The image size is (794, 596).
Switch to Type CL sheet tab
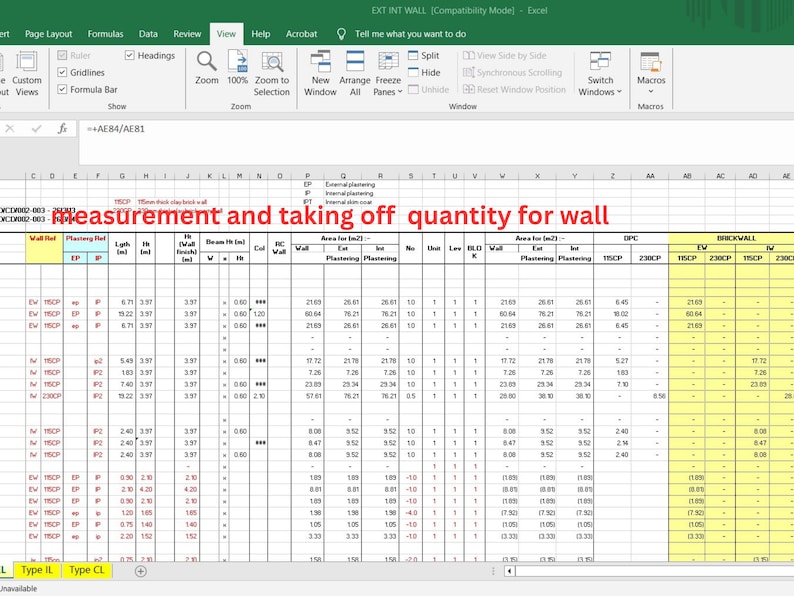click(x=87, y=570)
